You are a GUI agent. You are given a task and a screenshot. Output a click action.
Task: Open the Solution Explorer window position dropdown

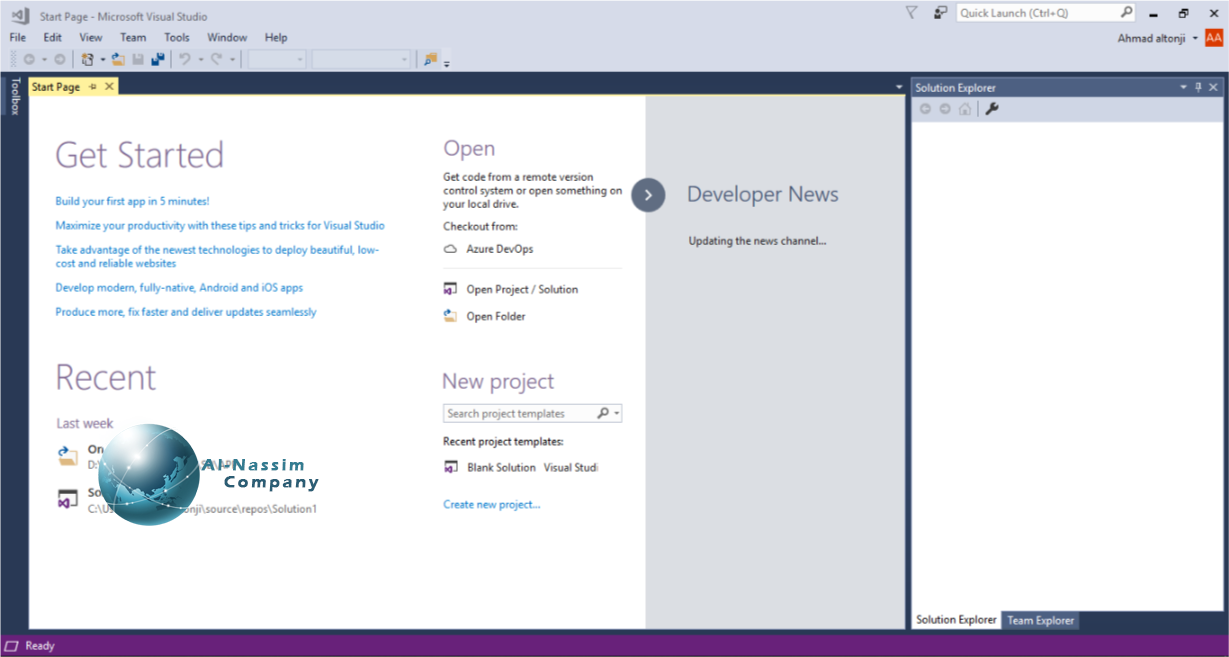(x=1184, y=88)
